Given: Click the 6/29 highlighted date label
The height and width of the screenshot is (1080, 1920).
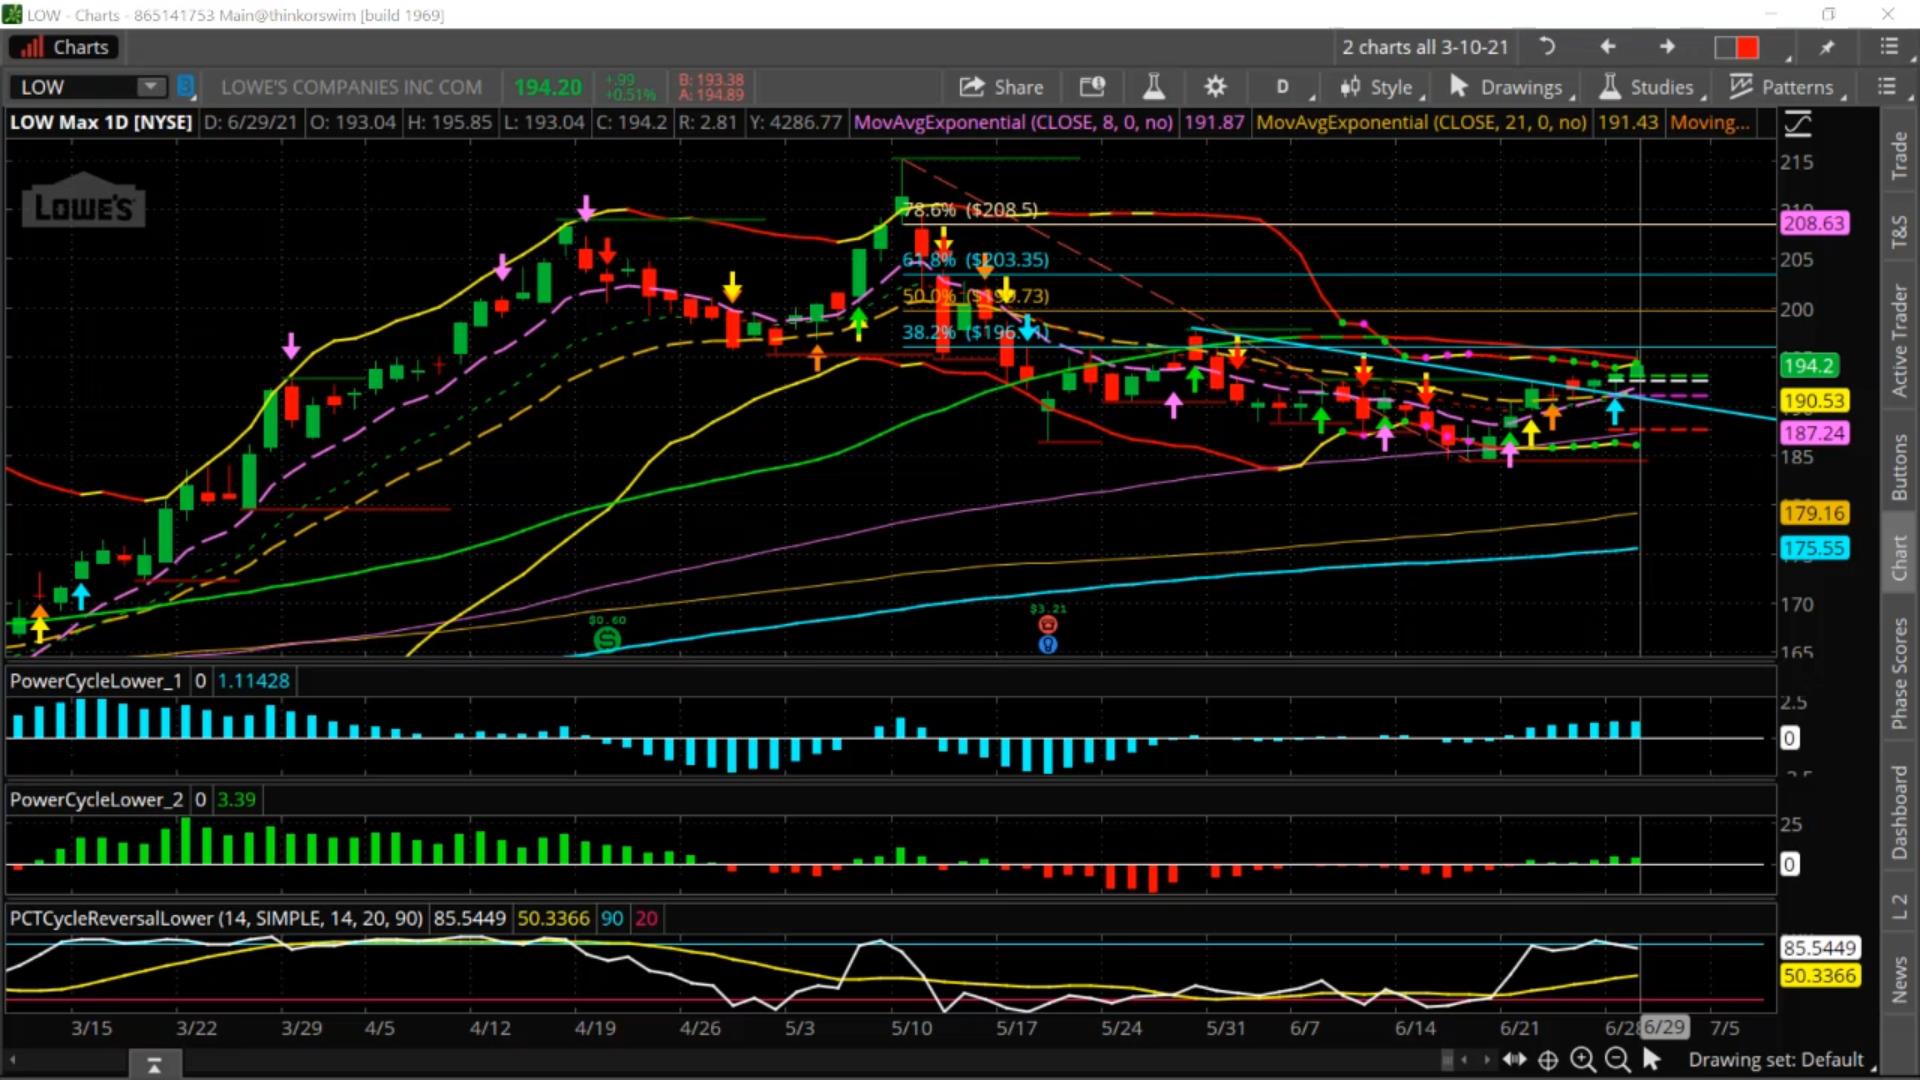Looking at the screenshot, I should (1665, 1027).
